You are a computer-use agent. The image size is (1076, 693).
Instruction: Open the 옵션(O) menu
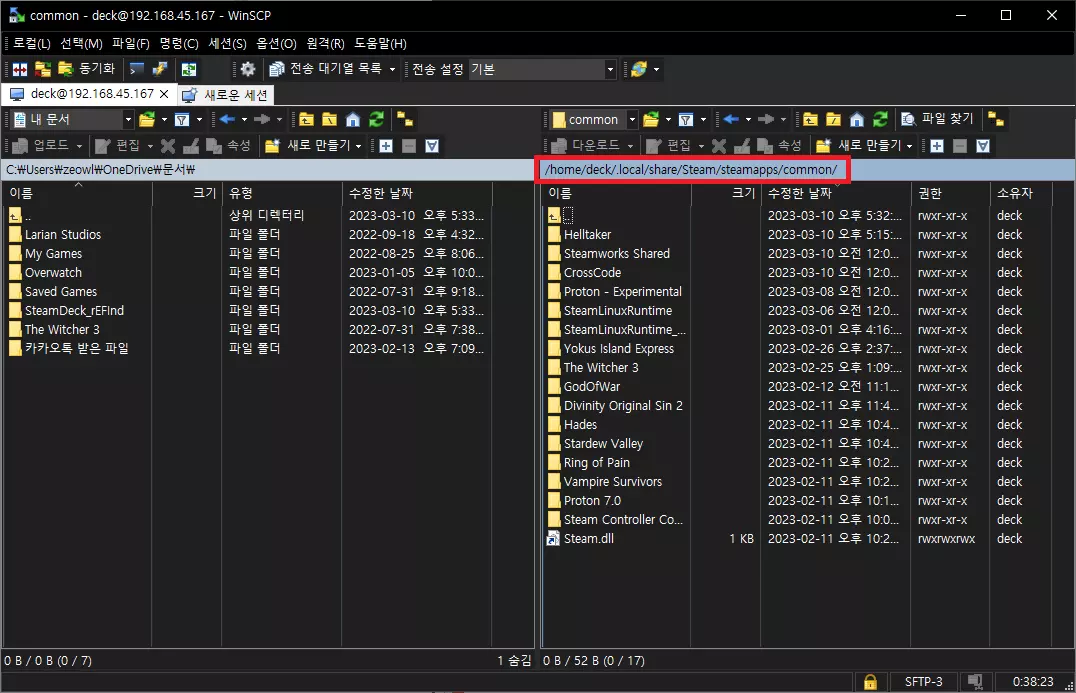tap(276, 43)
